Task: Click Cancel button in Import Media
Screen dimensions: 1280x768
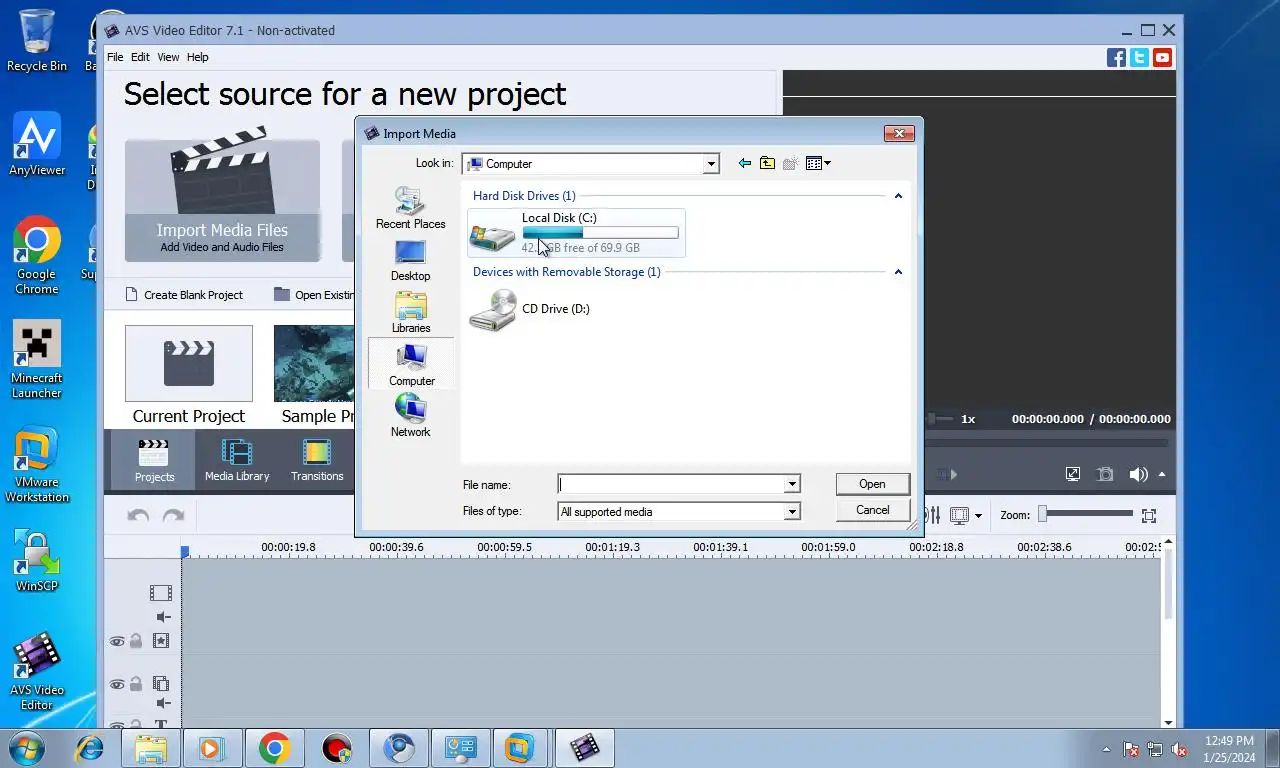Action: coord(872,510)
